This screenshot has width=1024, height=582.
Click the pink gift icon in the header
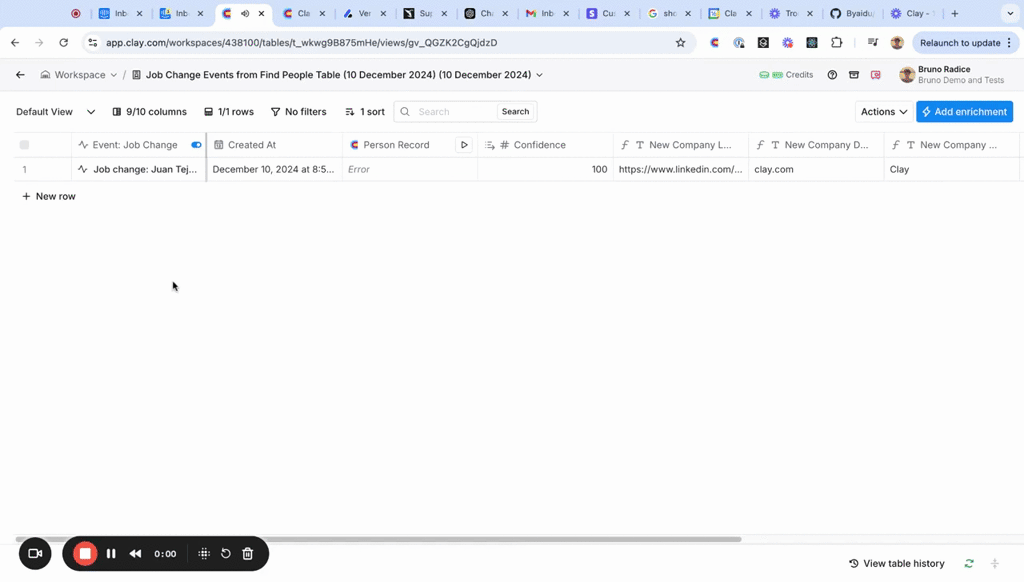click(876, 75)
